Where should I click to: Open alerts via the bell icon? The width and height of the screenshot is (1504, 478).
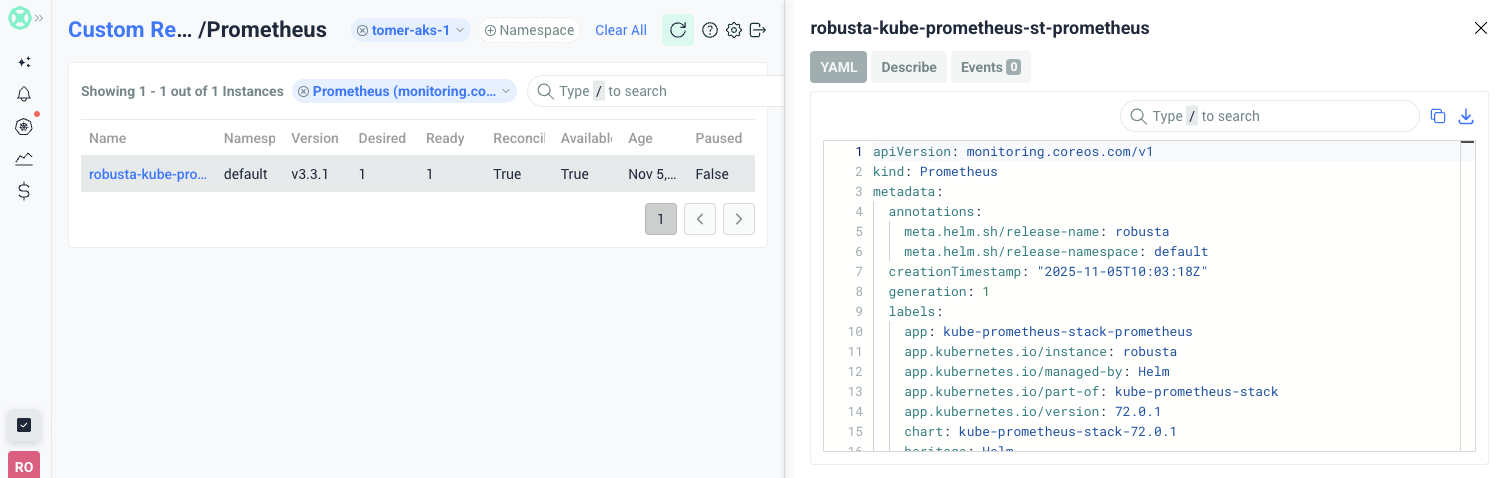click(x=24, y=94)
